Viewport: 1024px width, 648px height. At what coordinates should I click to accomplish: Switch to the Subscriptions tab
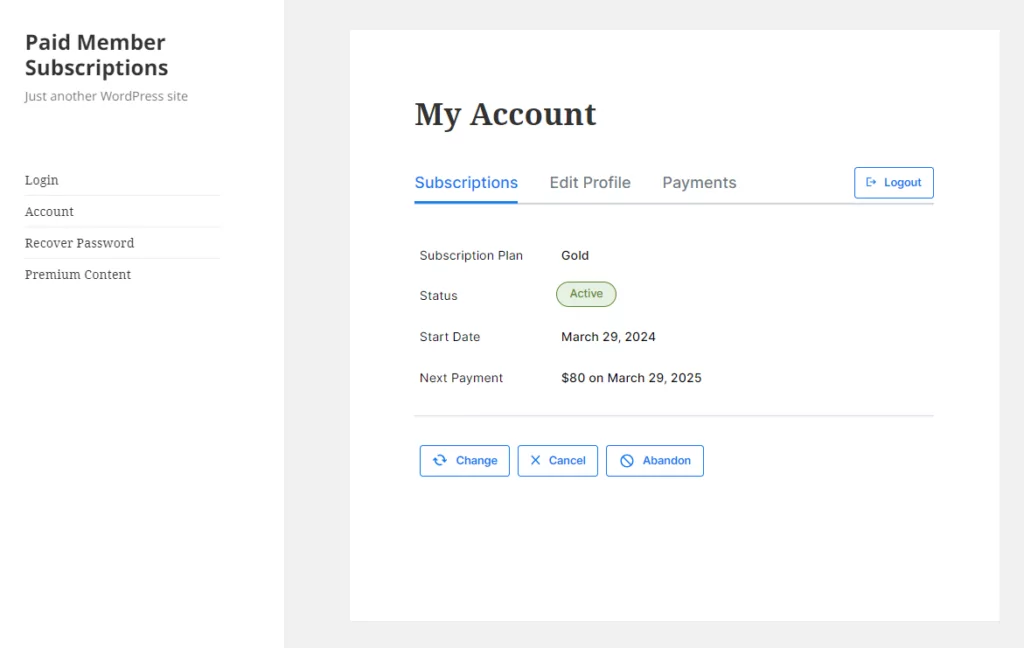(466, 183)
